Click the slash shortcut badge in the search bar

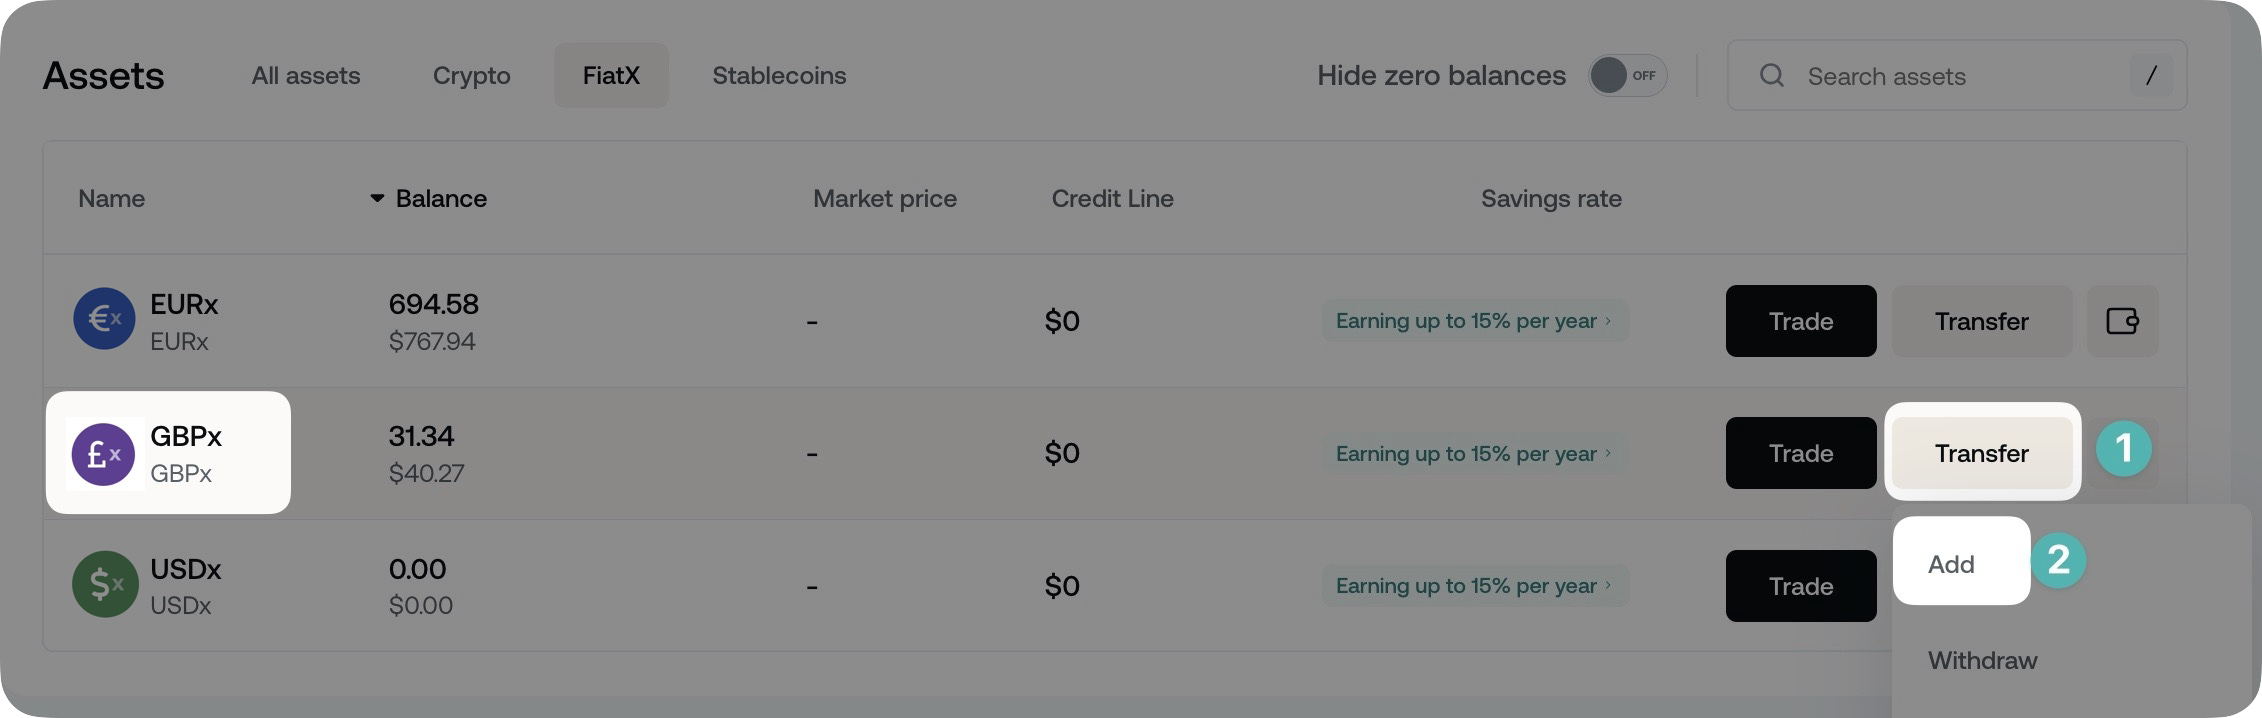point(2150,75)
